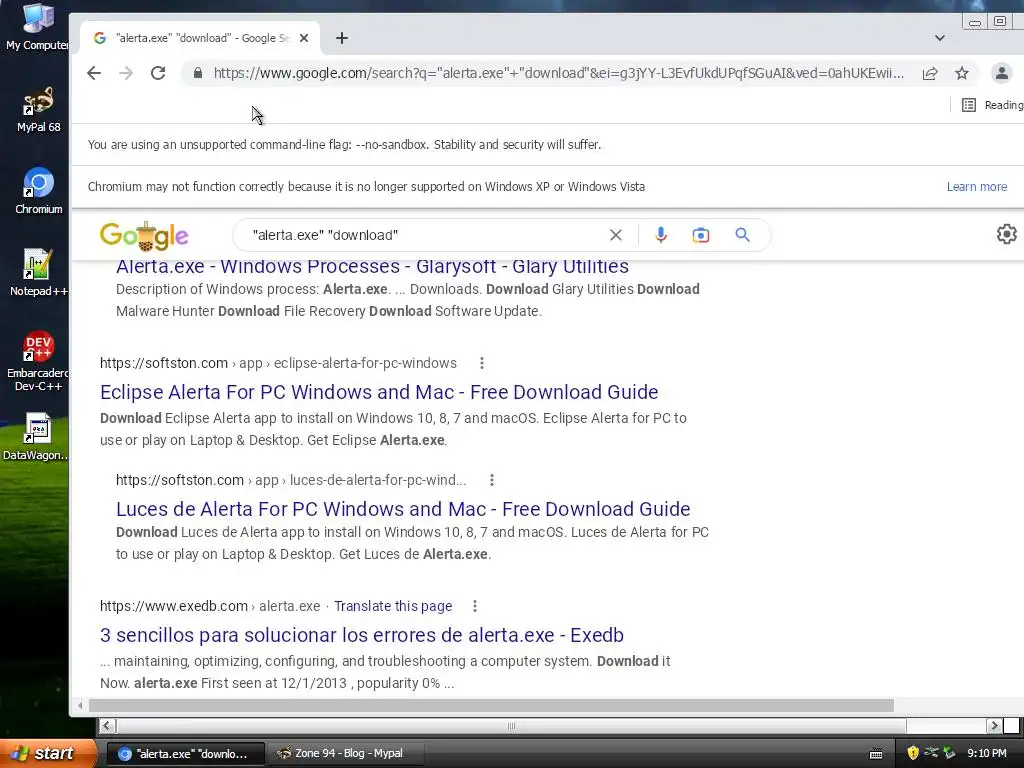Click the page horizontal scrollbar thumb
Screen dimensions: 1024x768
[x=491, y=705]
